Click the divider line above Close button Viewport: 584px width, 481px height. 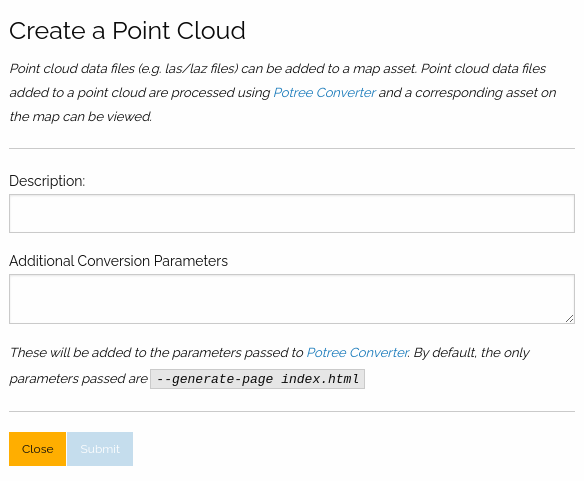coord(292,411)
